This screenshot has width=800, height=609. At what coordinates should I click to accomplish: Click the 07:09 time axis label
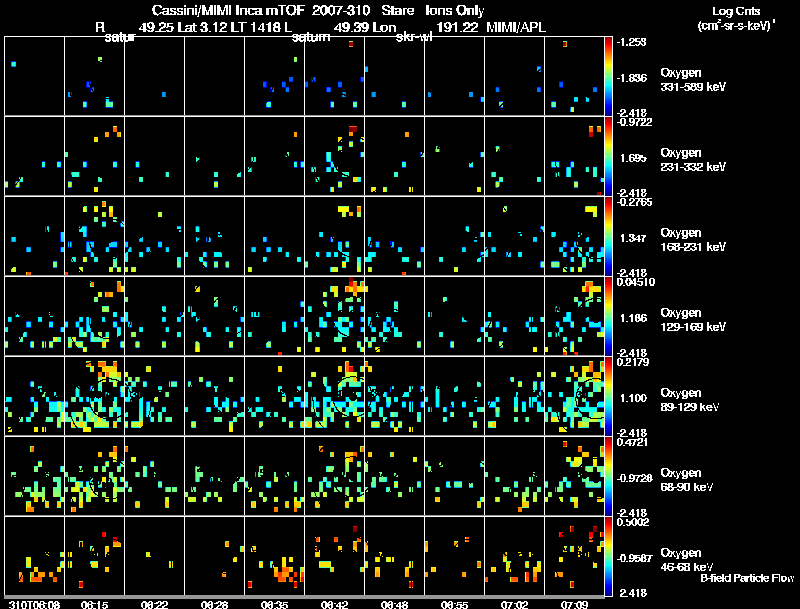click(x=574, y=604)
